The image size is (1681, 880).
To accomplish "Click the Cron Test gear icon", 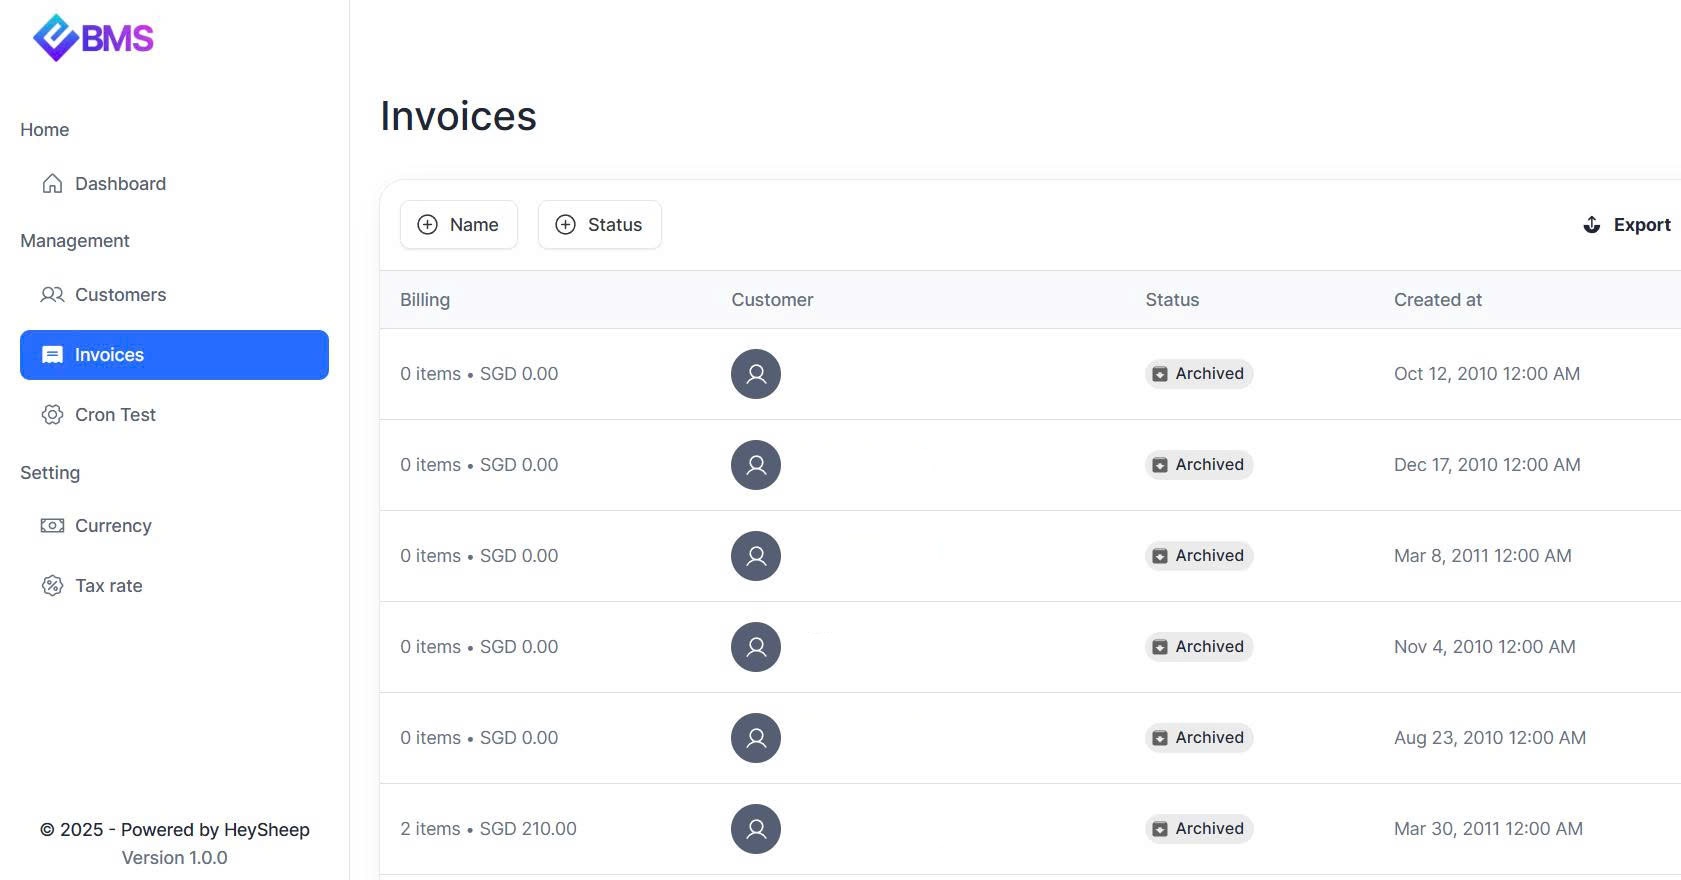I will (x=52, y=415).
